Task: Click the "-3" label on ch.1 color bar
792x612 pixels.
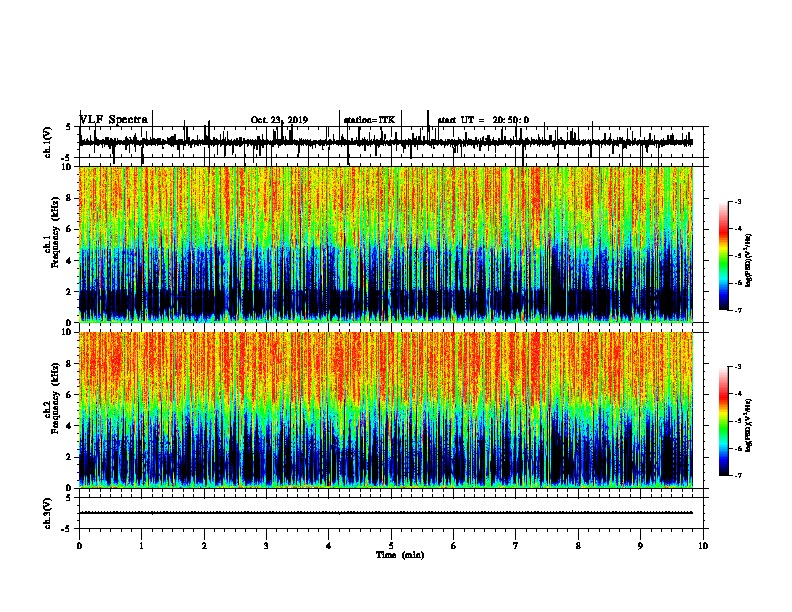Action: [738, 201]
